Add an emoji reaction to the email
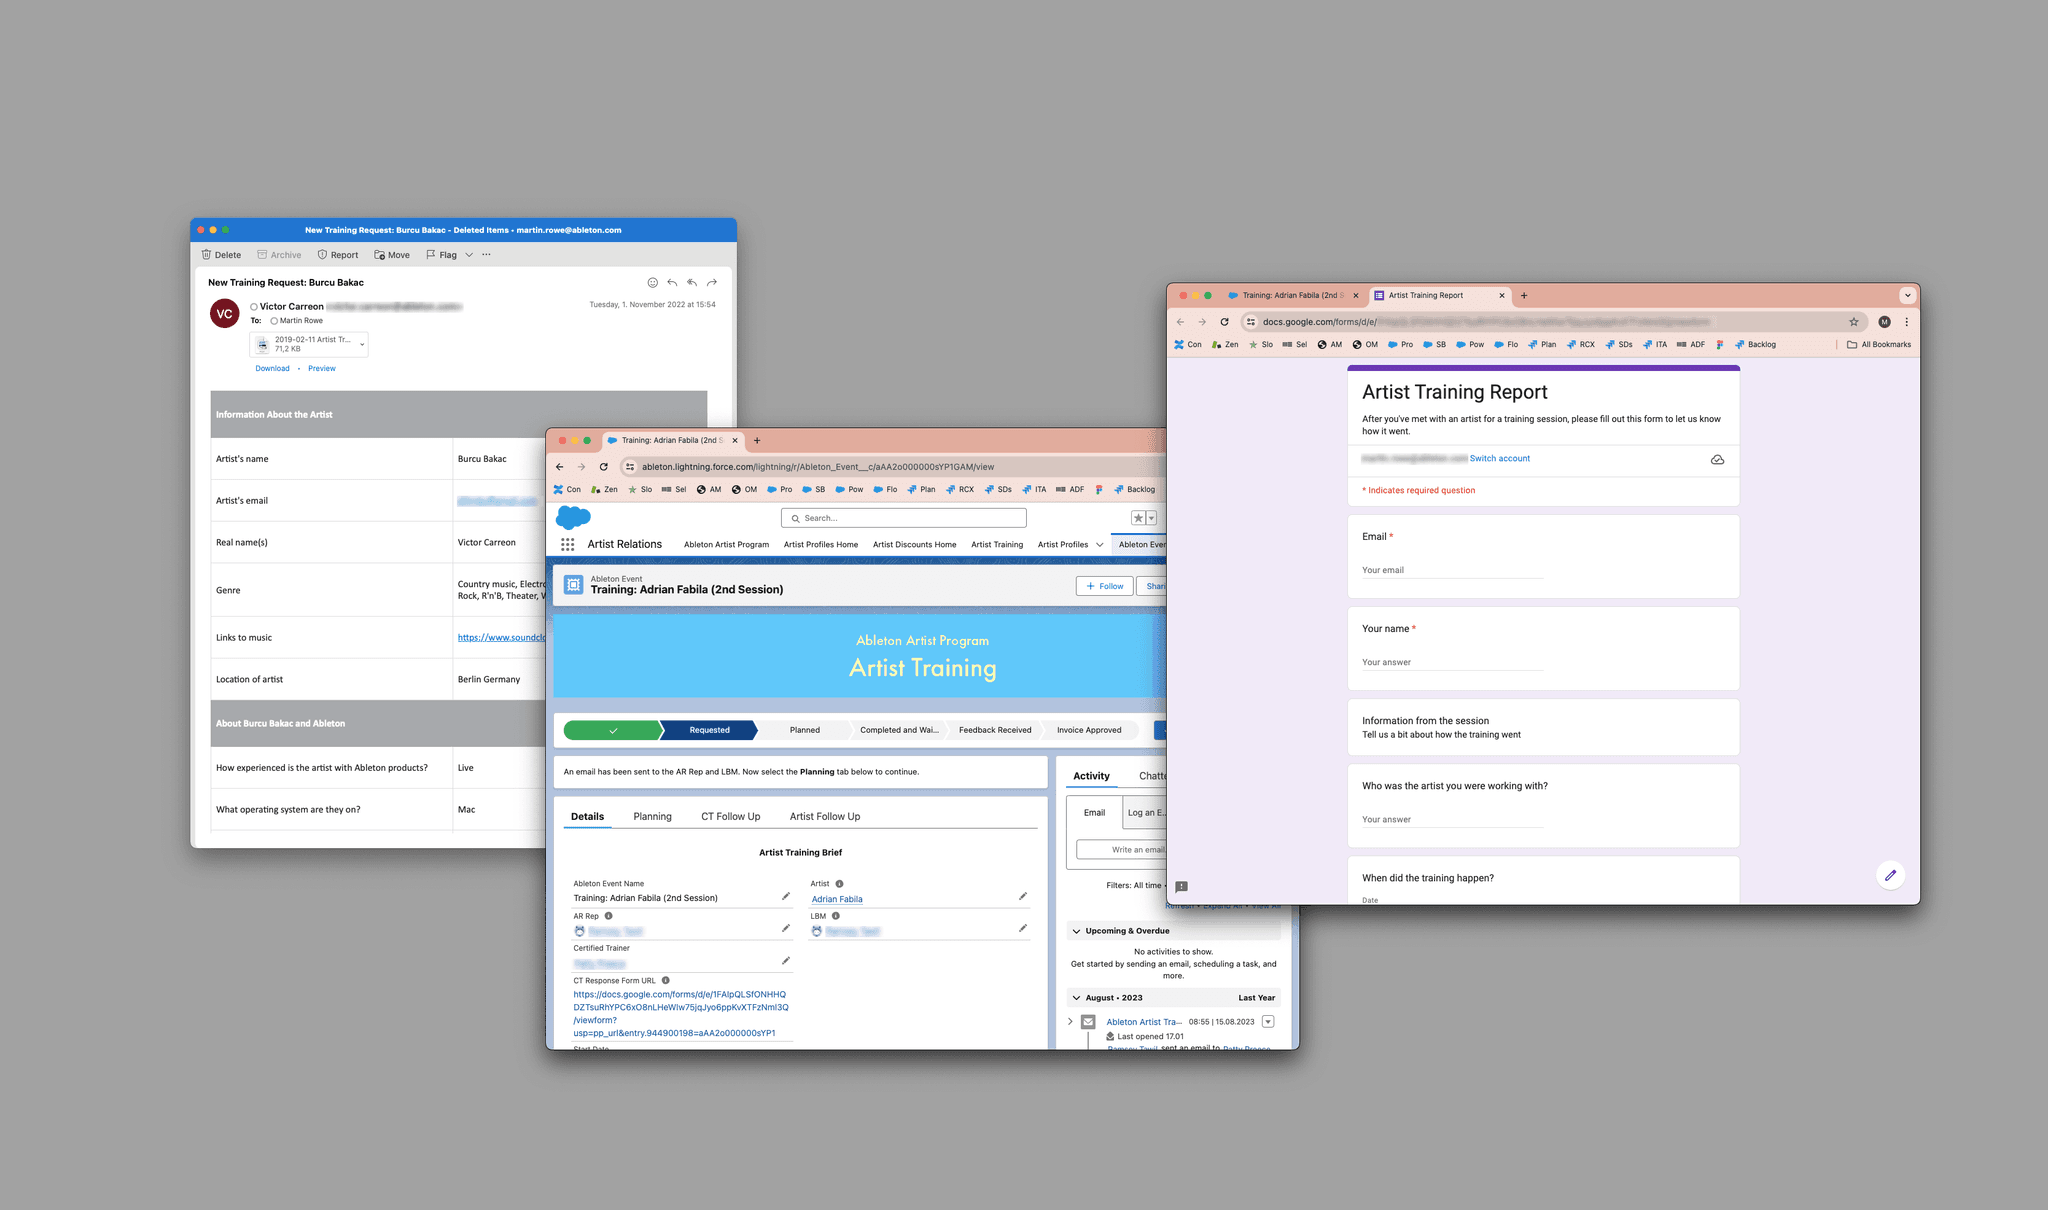Screen dimensions: 2048x1210 (x=653, y=283)
